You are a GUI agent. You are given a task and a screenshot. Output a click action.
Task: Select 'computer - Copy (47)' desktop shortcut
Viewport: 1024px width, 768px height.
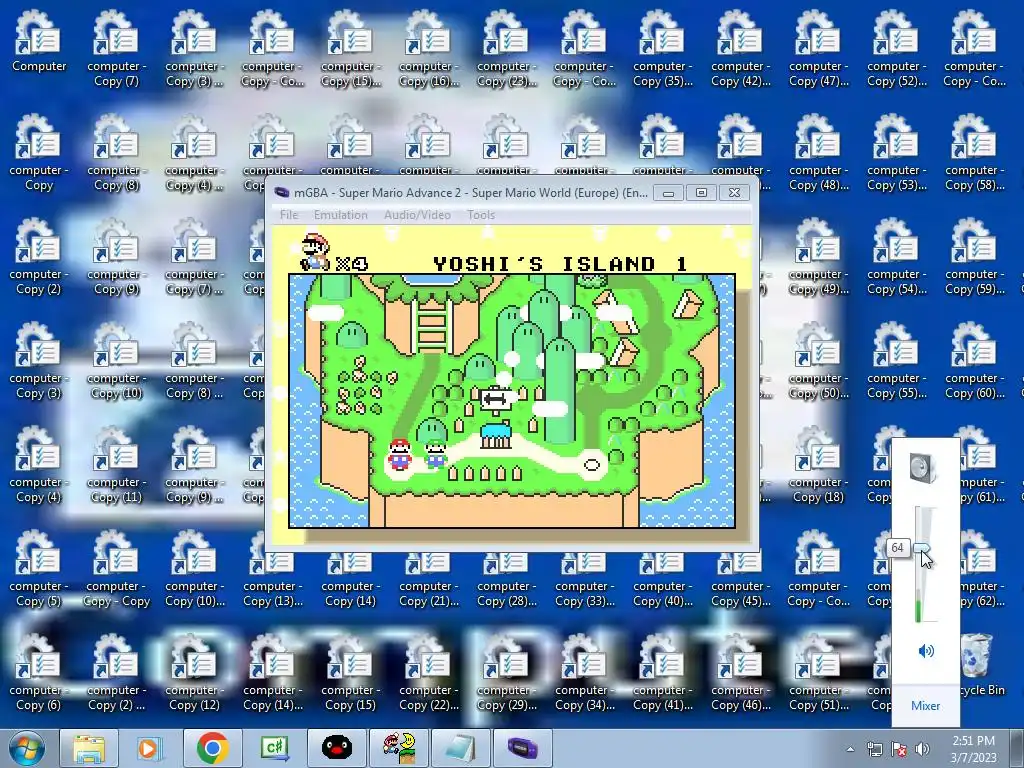pyautogui.click(x=818, y=48)
